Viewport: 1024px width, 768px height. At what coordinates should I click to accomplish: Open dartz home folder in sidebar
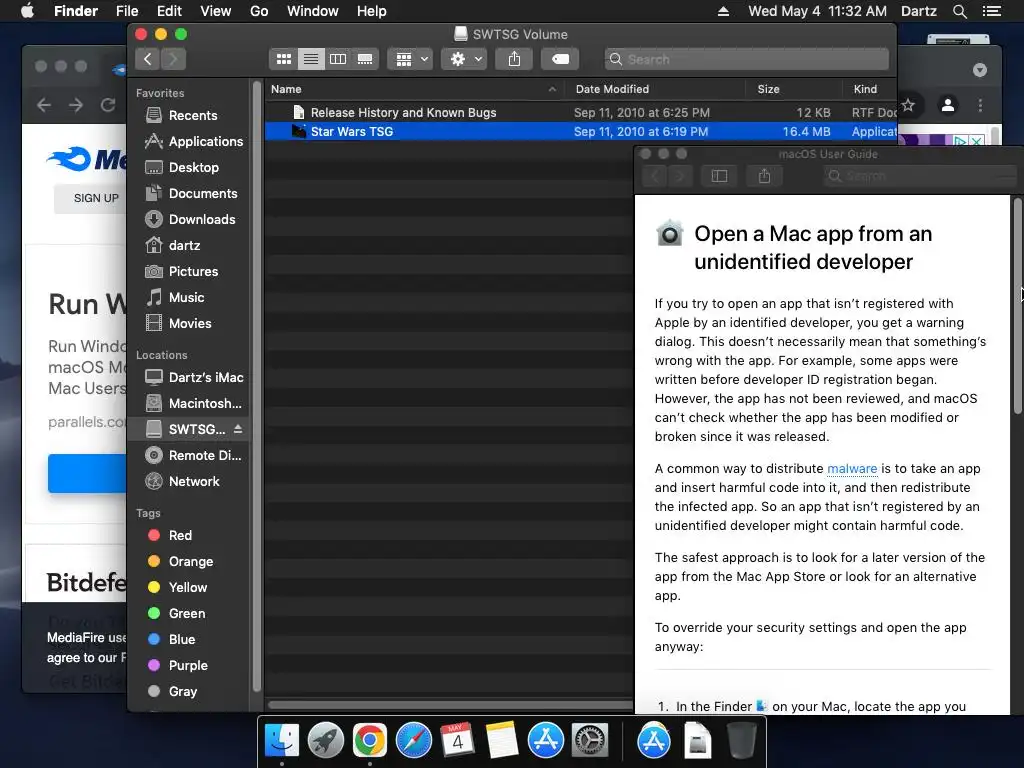173,246
